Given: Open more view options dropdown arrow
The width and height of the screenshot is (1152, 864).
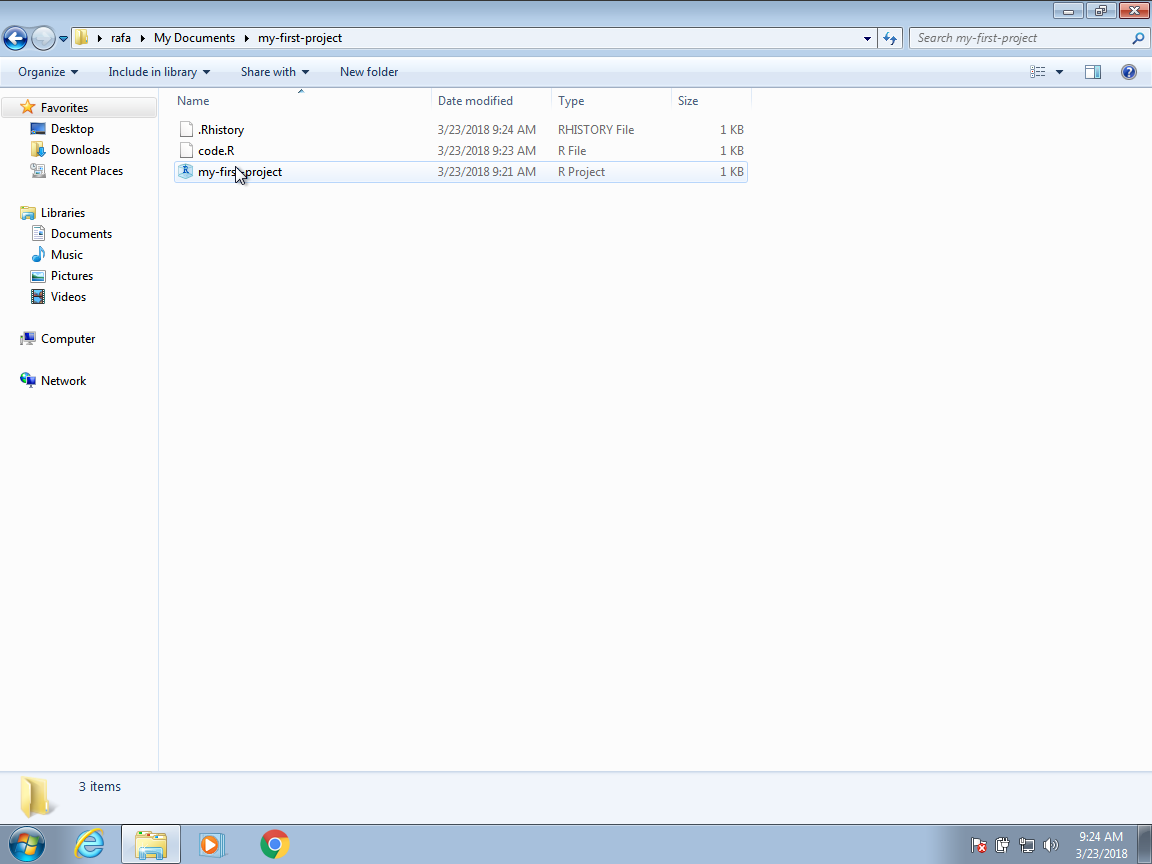Looking at the screenshot, I should point(1059,72).
